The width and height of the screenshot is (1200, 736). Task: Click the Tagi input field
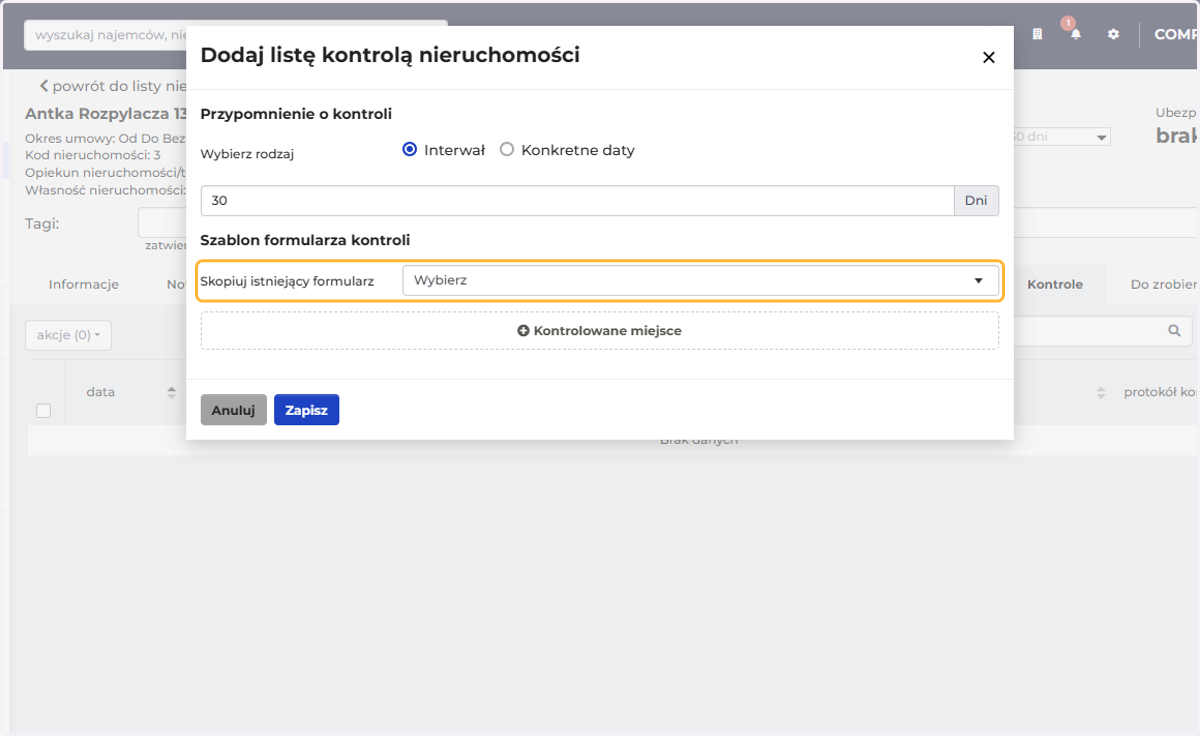(161, 223)
